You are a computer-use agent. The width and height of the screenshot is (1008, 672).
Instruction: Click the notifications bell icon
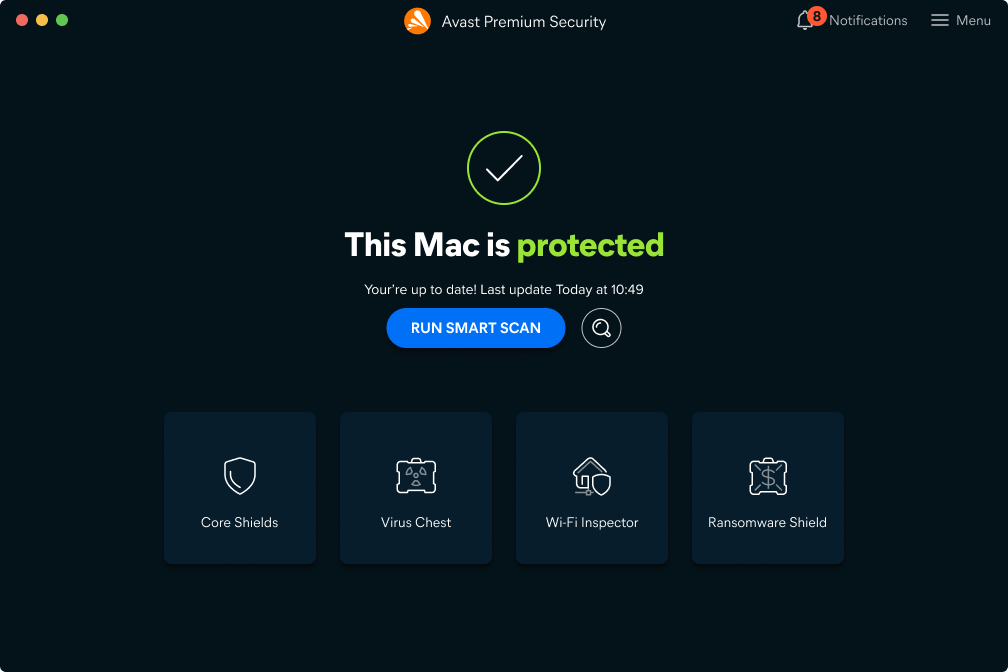804,21
